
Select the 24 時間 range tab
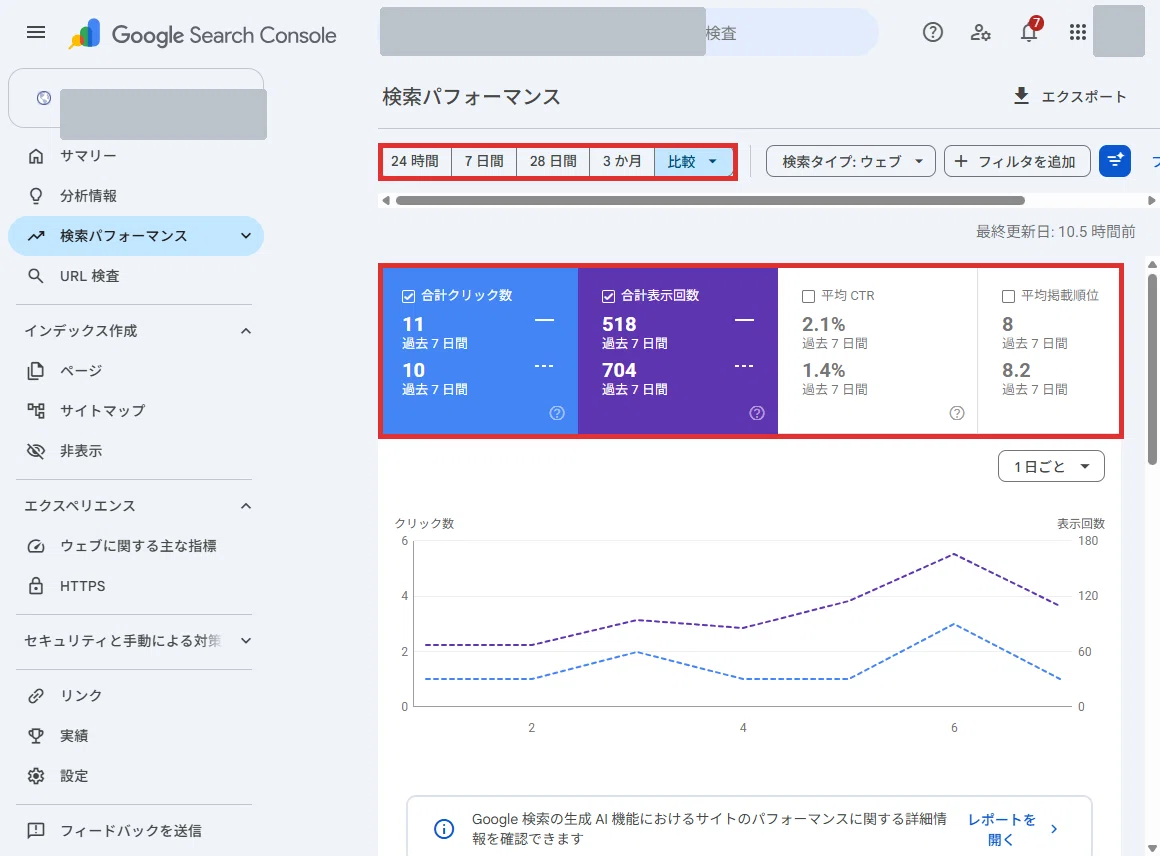pyautogui.click(x=415, y=161)
